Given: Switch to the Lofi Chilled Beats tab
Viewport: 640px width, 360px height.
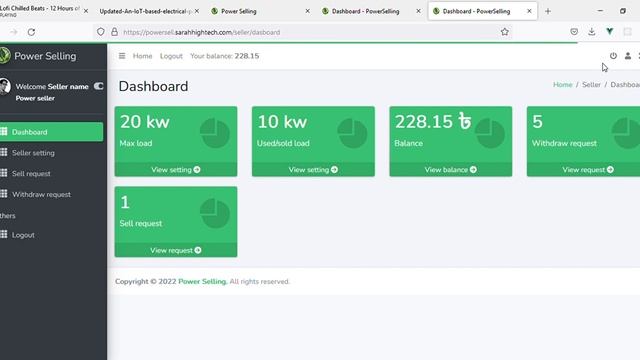Looking at the screenshot, I should tap(40, 11).
